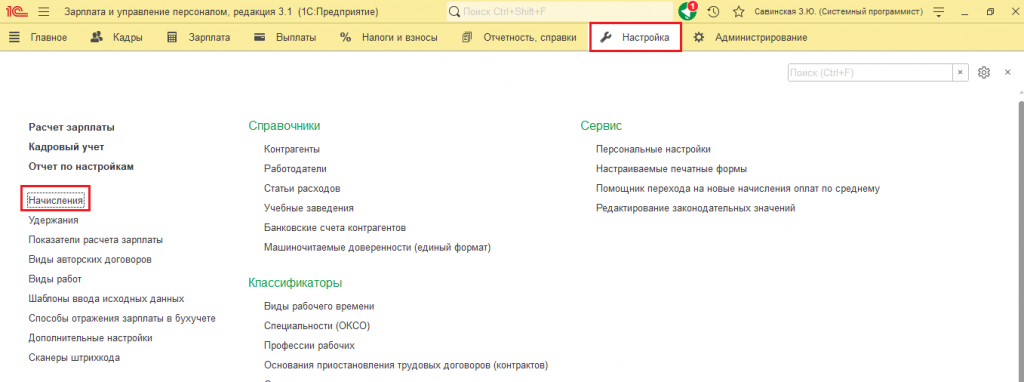
Task: Open Машиночитаемые доверенности (единый формат)
Action: pyautogui.click(x=377, y=247)
